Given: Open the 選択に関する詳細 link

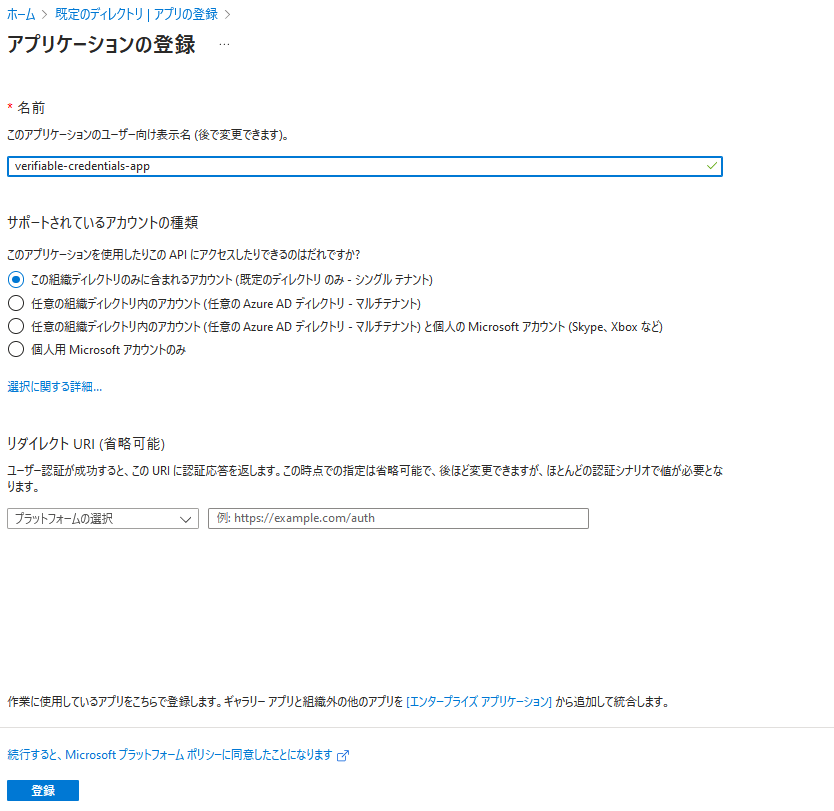Looking at the screenshot, I should click(54, 386).
